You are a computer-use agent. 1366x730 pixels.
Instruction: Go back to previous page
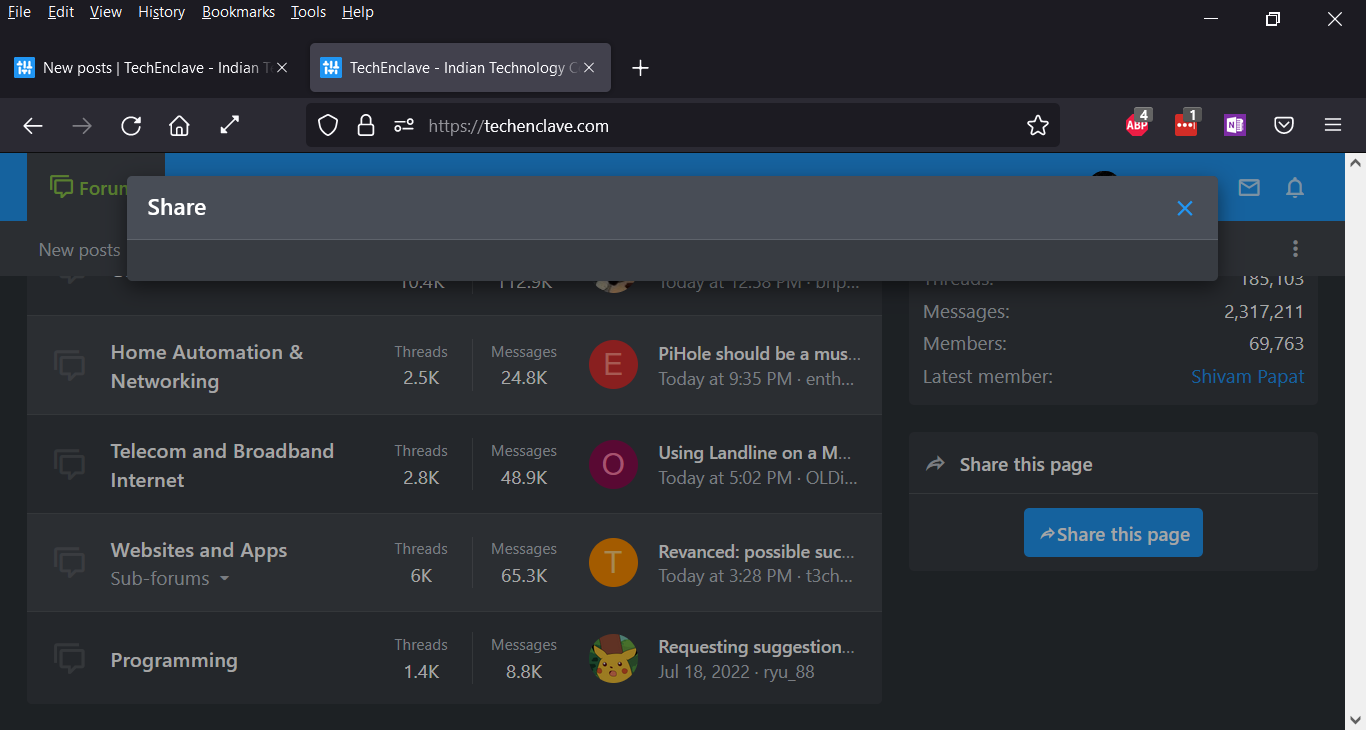pyautogui.click(x=33, y=125)
